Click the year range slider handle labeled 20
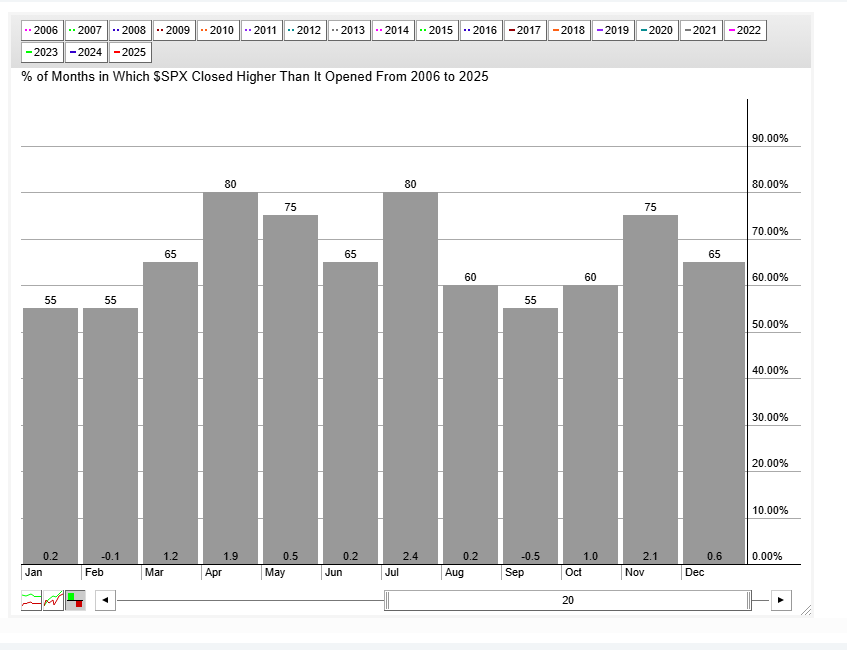 pos(567,601)
